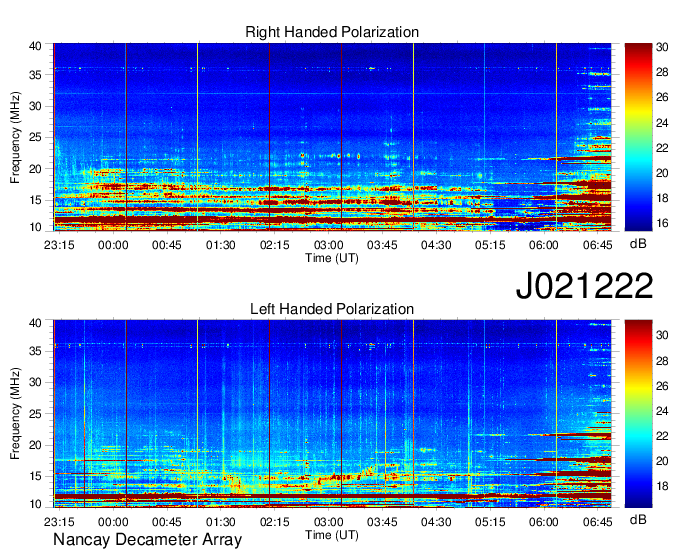Click 23:15 tick on the right-handed plot

(59, 245)
